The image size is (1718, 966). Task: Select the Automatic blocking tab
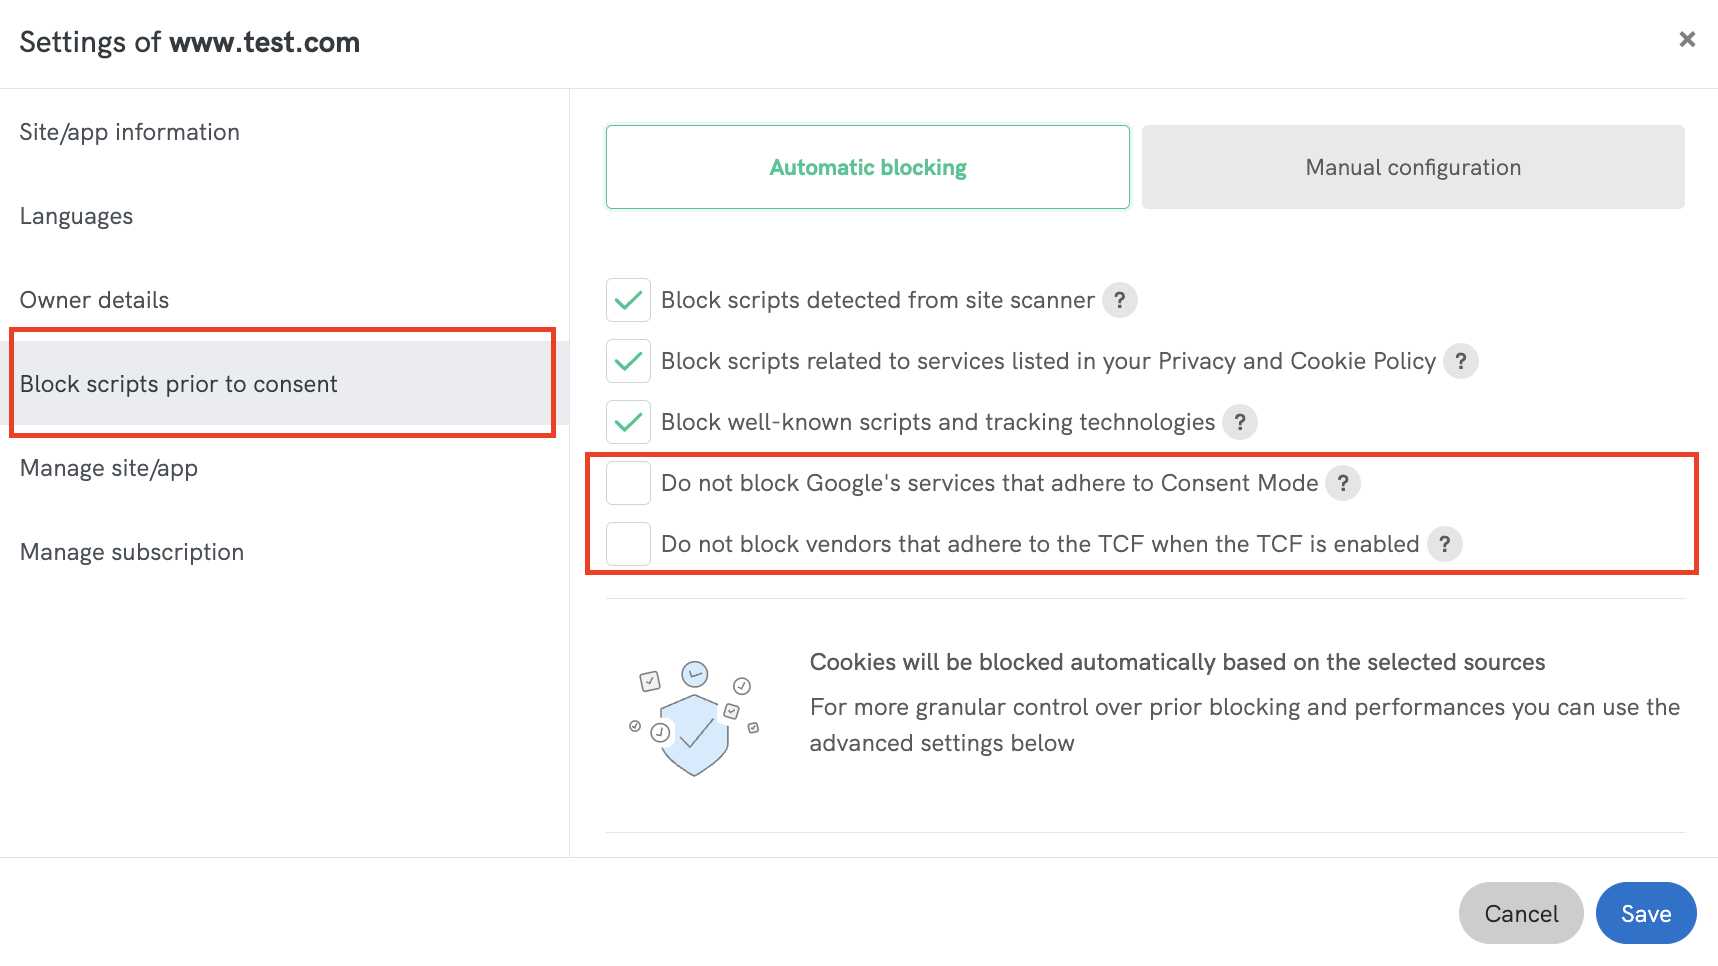click(866, 167)
